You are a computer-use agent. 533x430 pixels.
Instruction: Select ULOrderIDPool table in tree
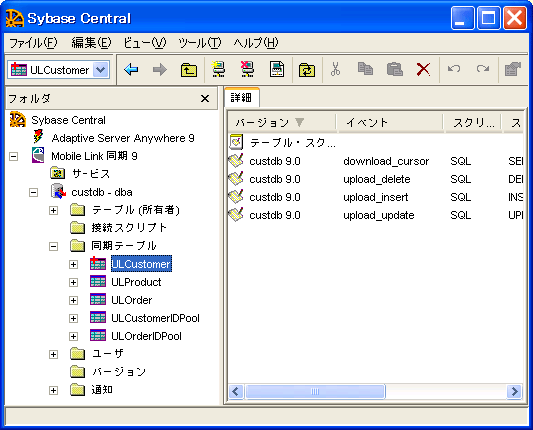tap(147, 336)
